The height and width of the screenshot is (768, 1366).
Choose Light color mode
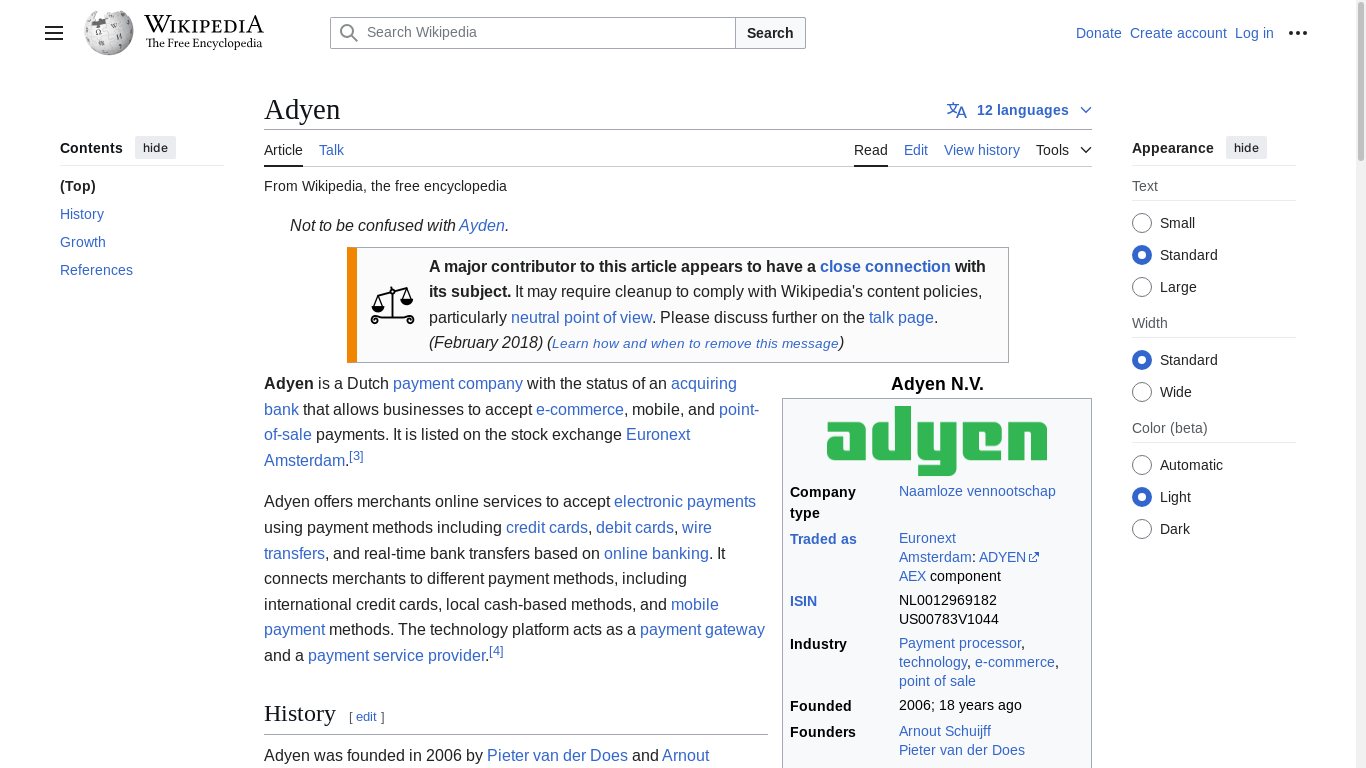click(1142, 497)
